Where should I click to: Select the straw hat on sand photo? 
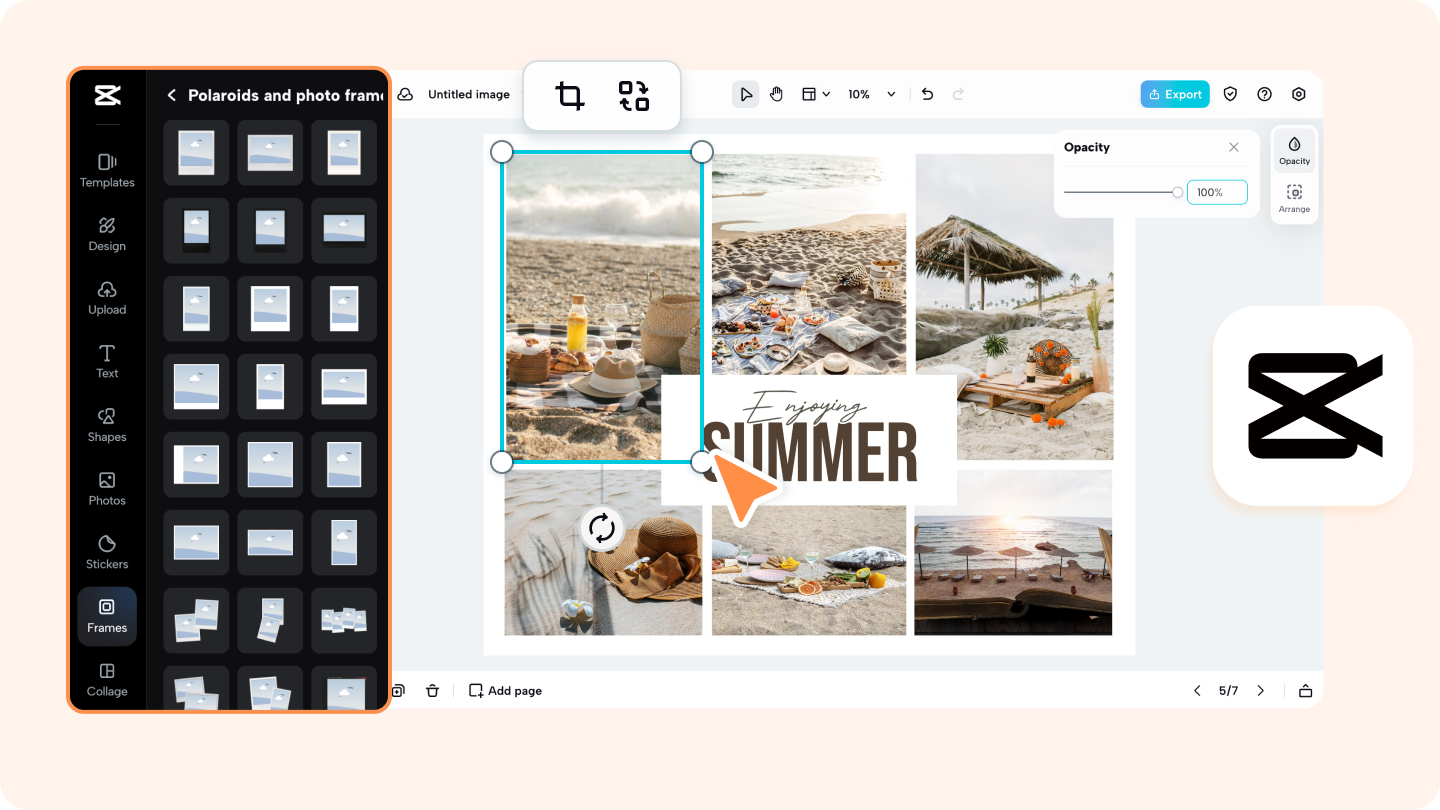tap(603, 555)
